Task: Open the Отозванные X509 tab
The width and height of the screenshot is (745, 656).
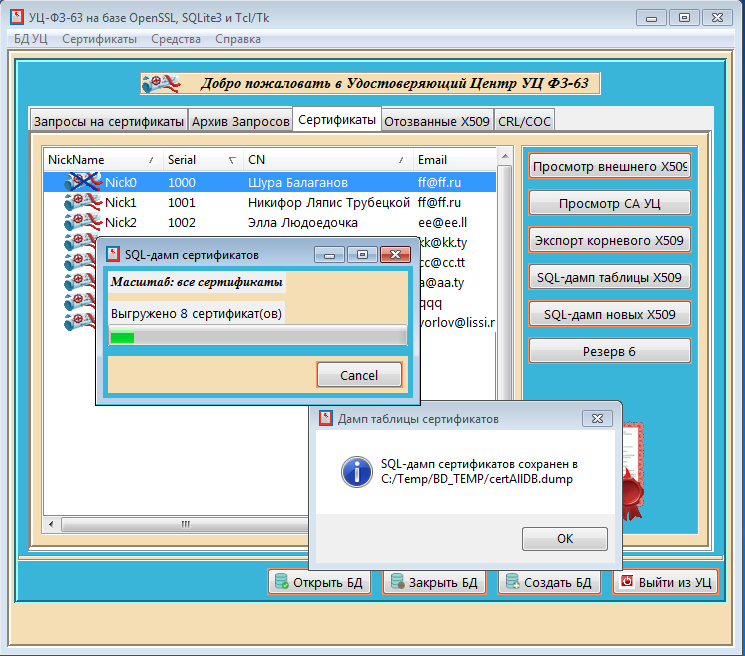Action: click(x=436, y=121)
